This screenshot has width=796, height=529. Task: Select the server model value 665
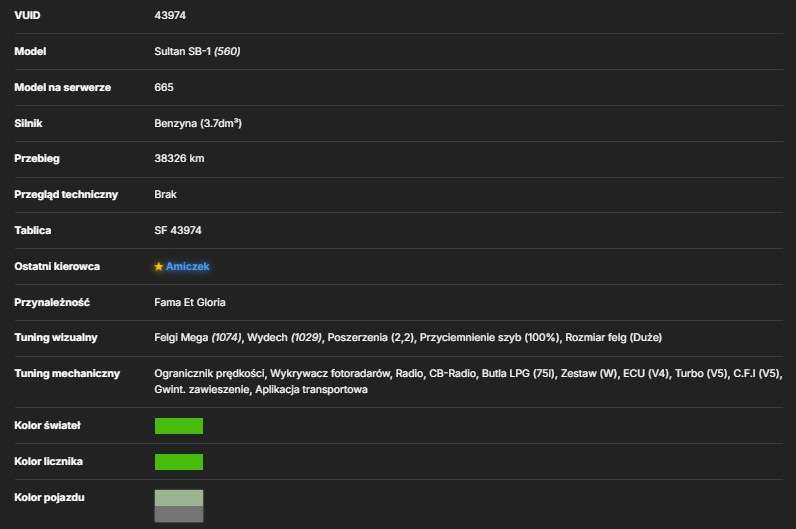pos(164,87)
